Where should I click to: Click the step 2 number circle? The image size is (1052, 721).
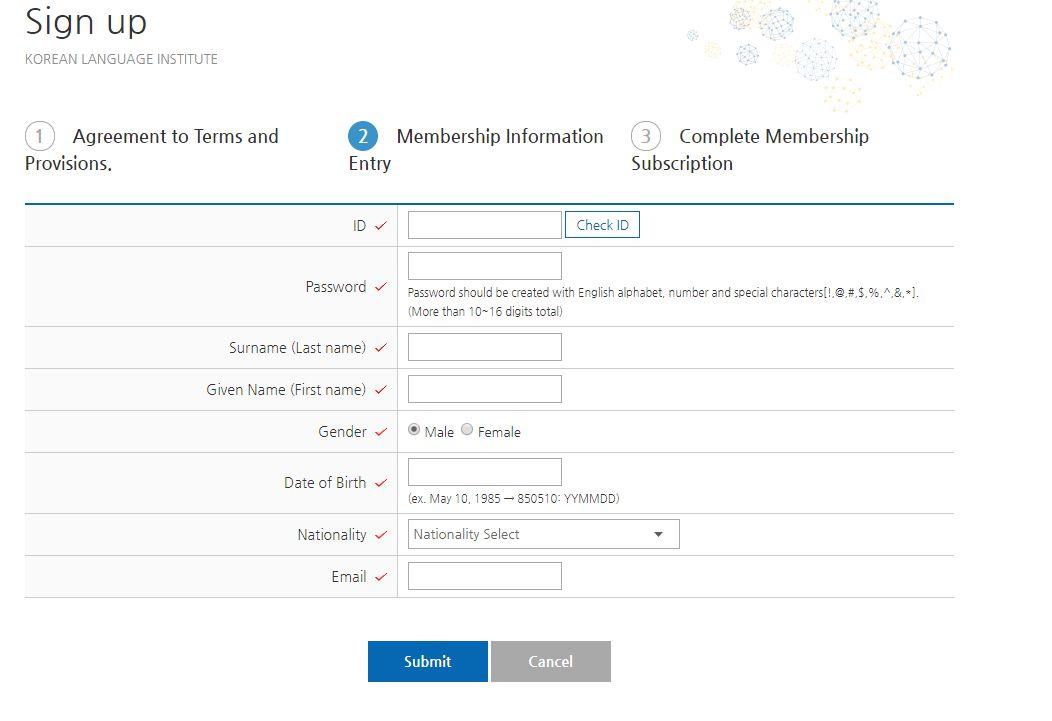coord(362,137)
